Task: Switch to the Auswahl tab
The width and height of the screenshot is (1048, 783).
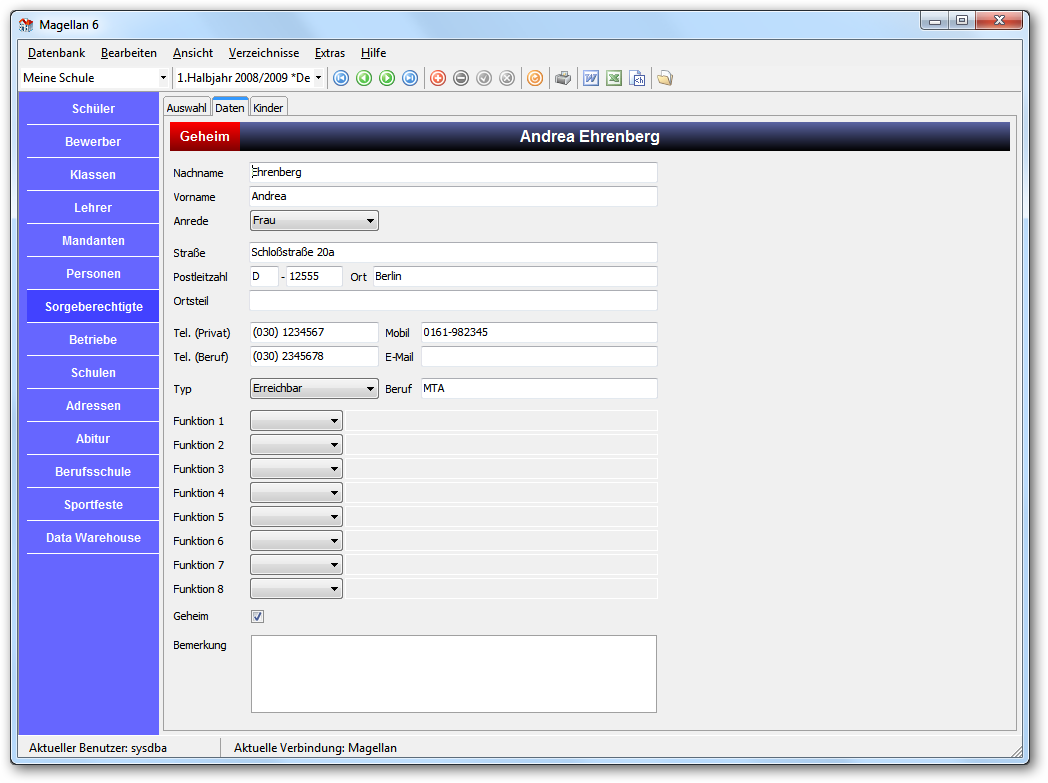Action: pyautogui.click(x=186, y=108)
